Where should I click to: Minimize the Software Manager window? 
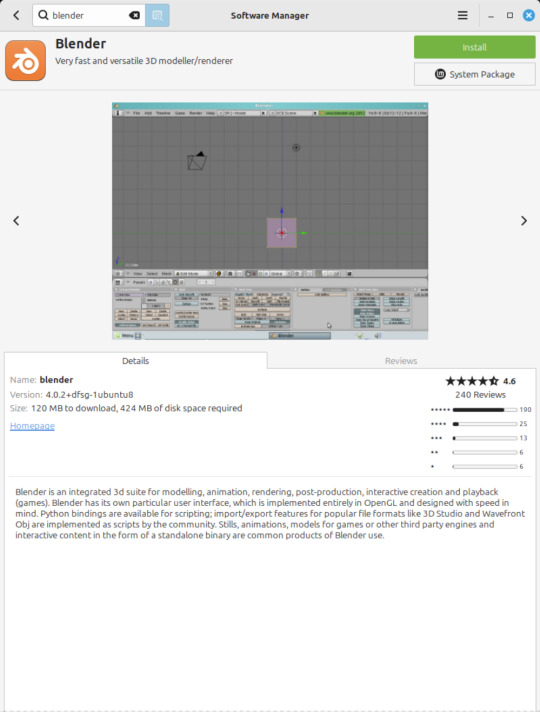coord(490,16)
